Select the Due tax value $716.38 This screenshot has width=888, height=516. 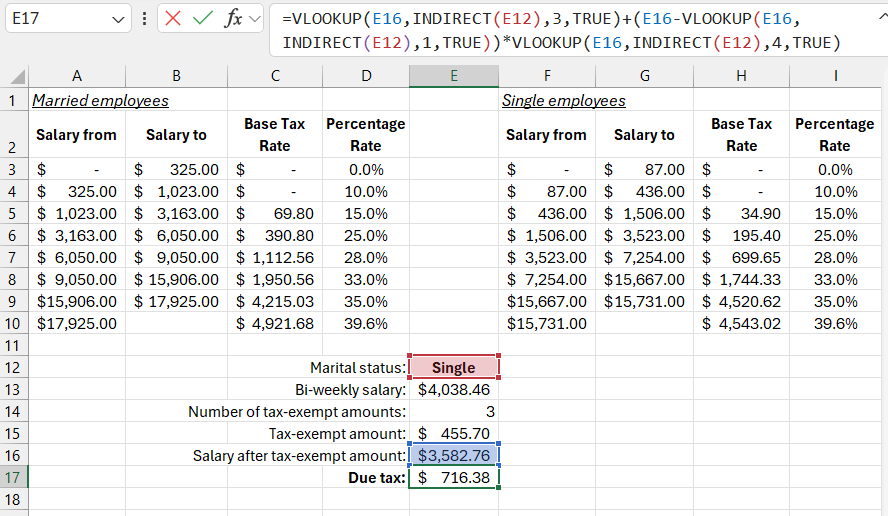(454, 477)
